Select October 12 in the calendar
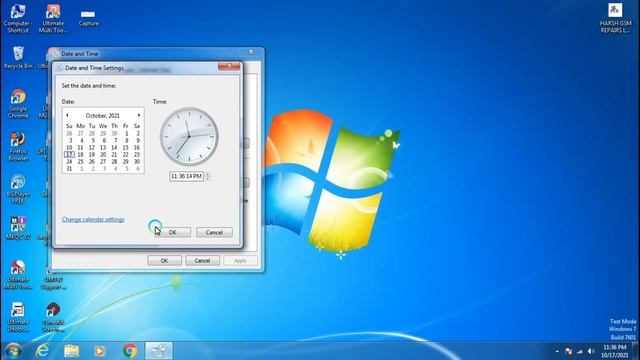The image size is (640, 360). coord(92,148)
